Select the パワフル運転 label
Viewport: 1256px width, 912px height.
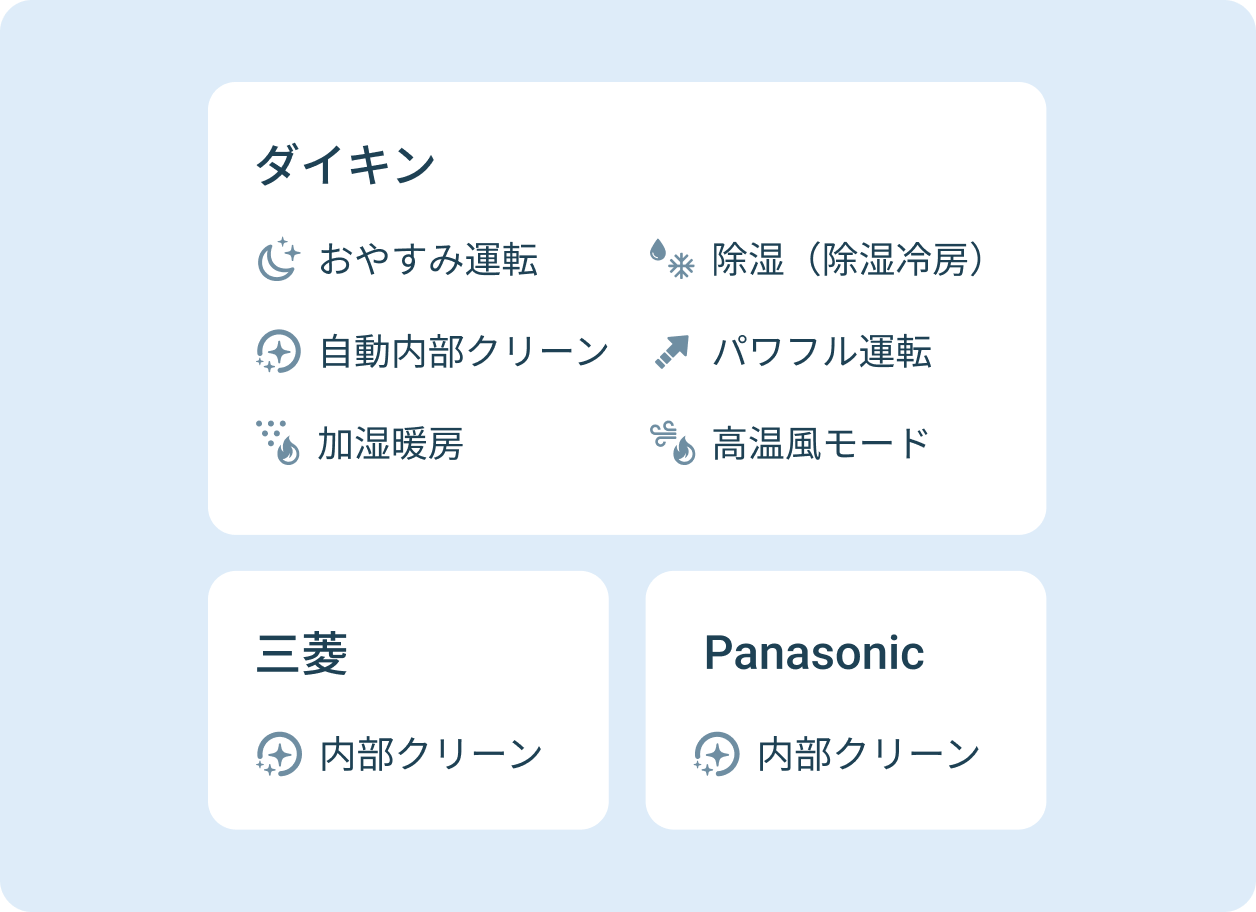point(822,351)
